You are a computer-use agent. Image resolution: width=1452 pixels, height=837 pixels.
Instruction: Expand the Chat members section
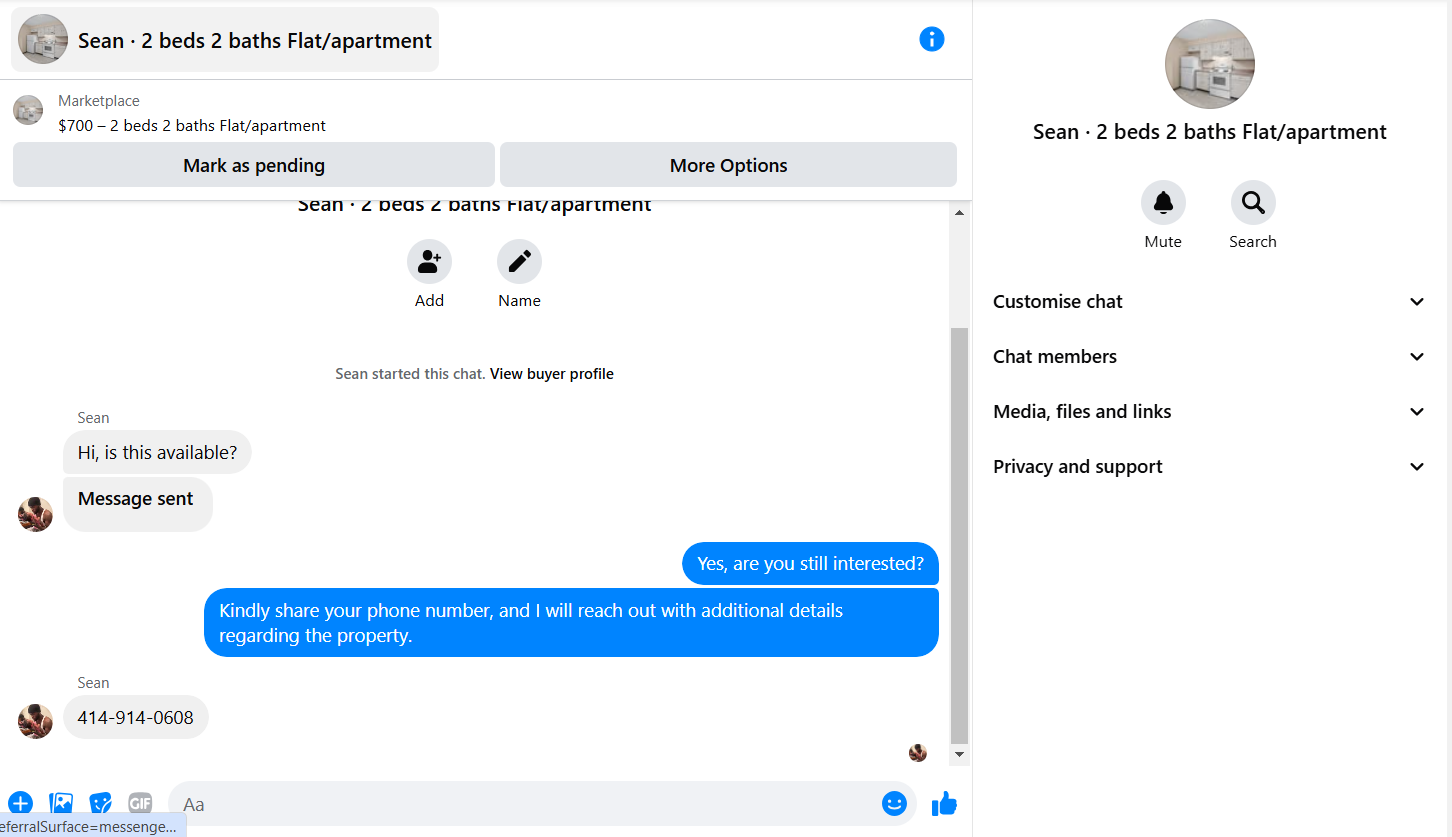point(1210,357)
